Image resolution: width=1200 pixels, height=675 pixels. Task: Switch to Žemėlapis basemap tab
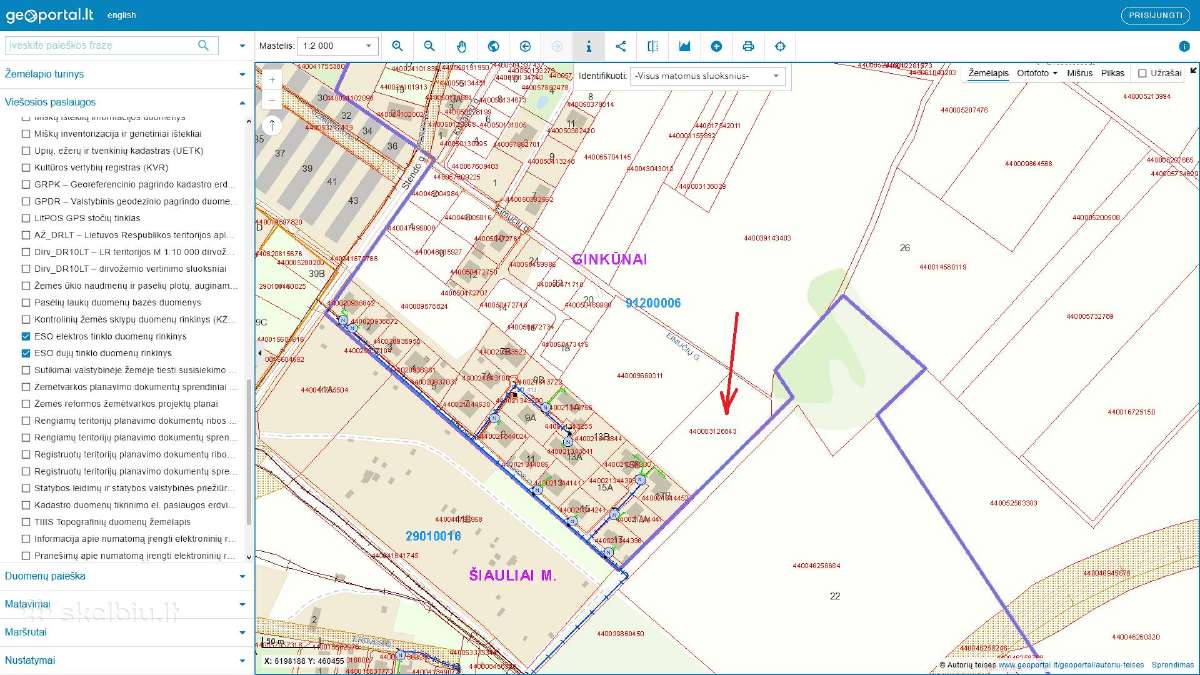coord(988,73)
